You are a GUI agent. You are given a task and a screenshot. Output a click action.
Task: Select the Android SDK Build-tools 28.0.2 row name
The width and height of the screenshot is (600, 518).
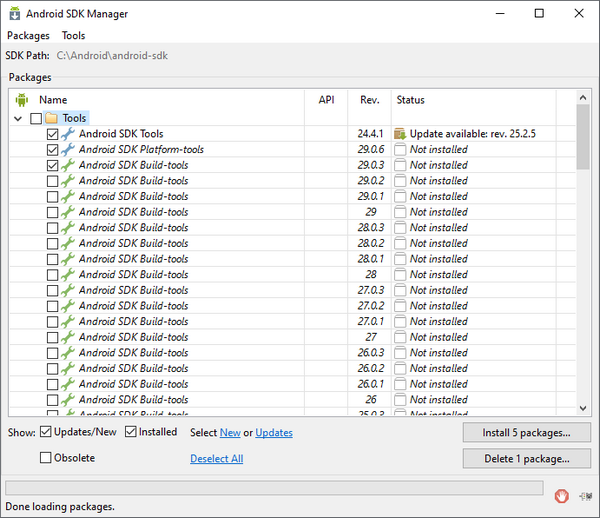pyautogui.click(x=134, y=243)
